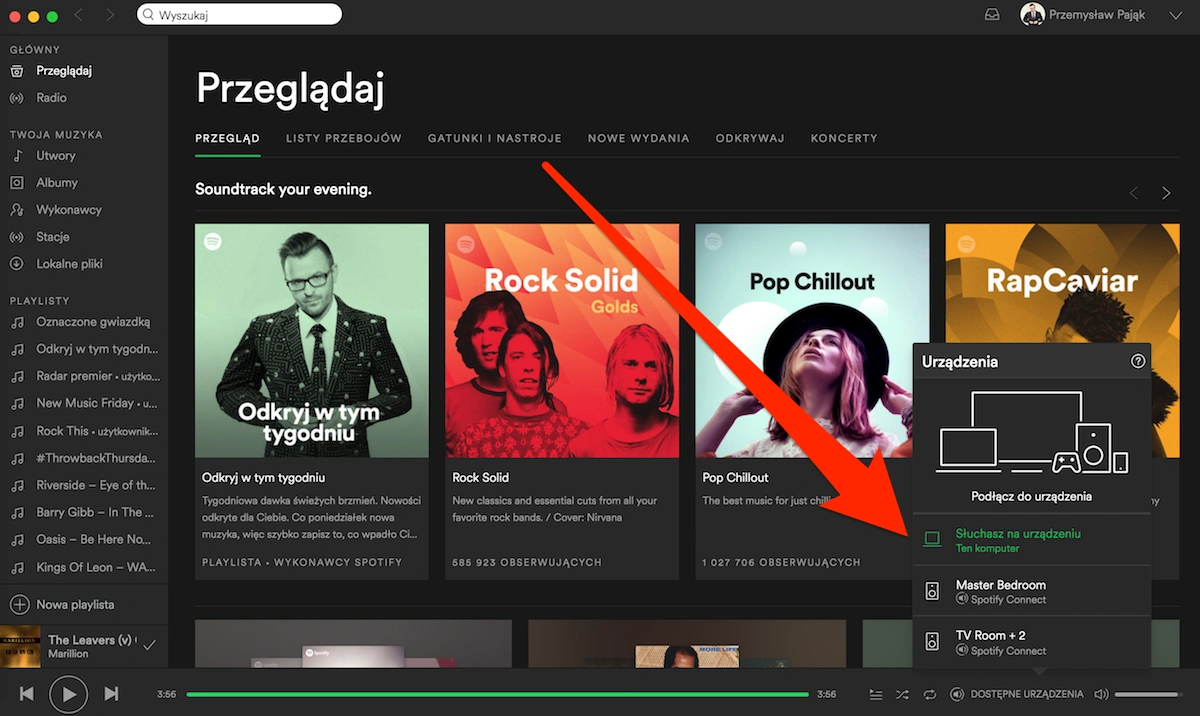Open the Pop Chillout playlist cover

click(812, 340)
